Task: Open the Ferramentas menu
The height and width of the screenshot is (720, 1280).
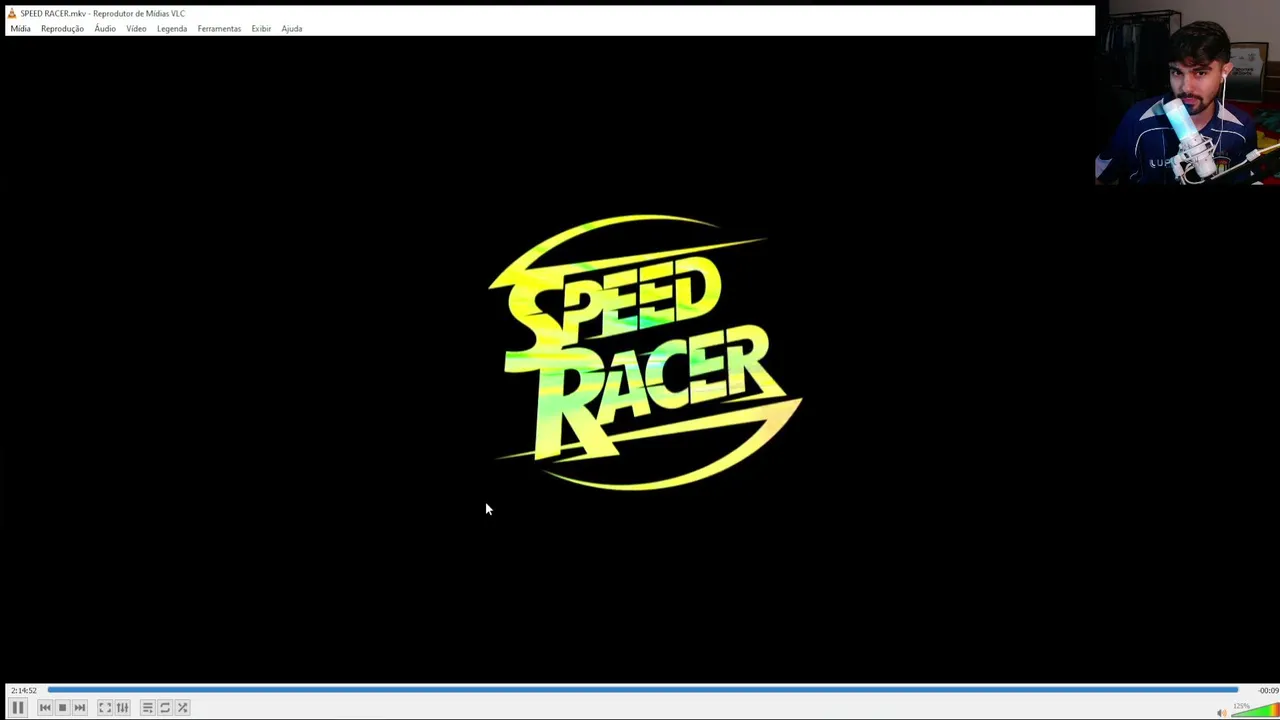Action: pos(219,29)
